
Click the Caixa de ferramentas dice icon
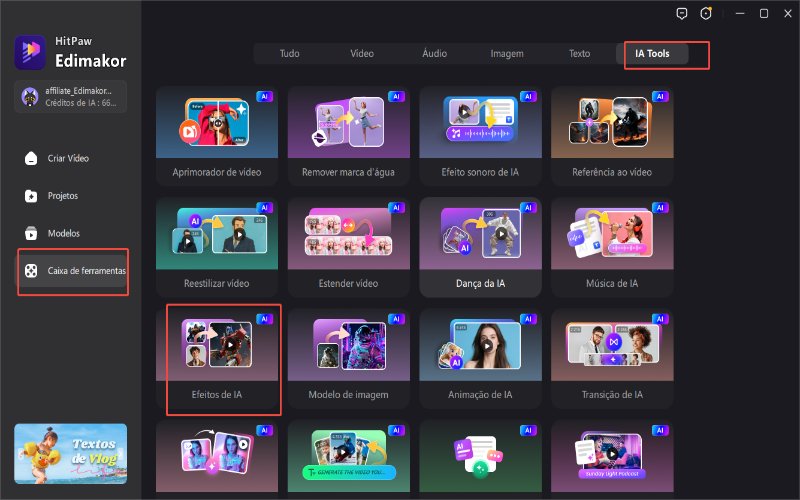pos(31,271)
